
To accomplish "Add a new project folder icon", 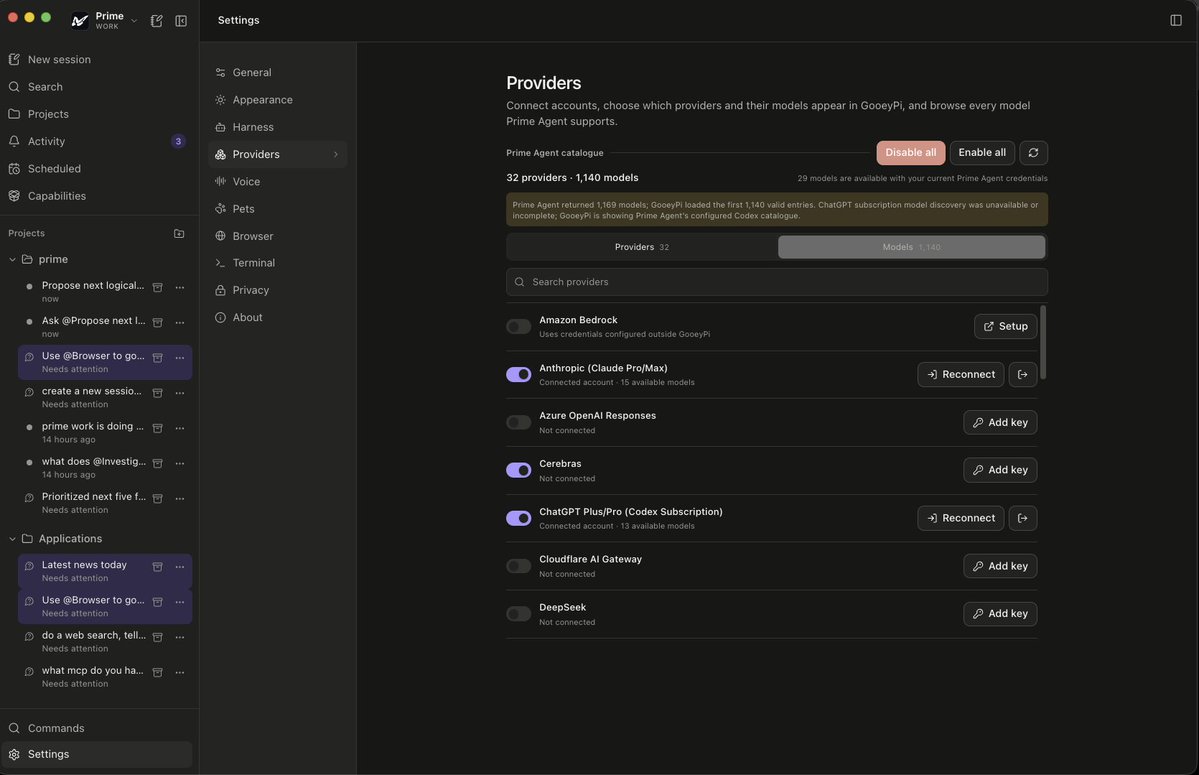I will 179,233.
